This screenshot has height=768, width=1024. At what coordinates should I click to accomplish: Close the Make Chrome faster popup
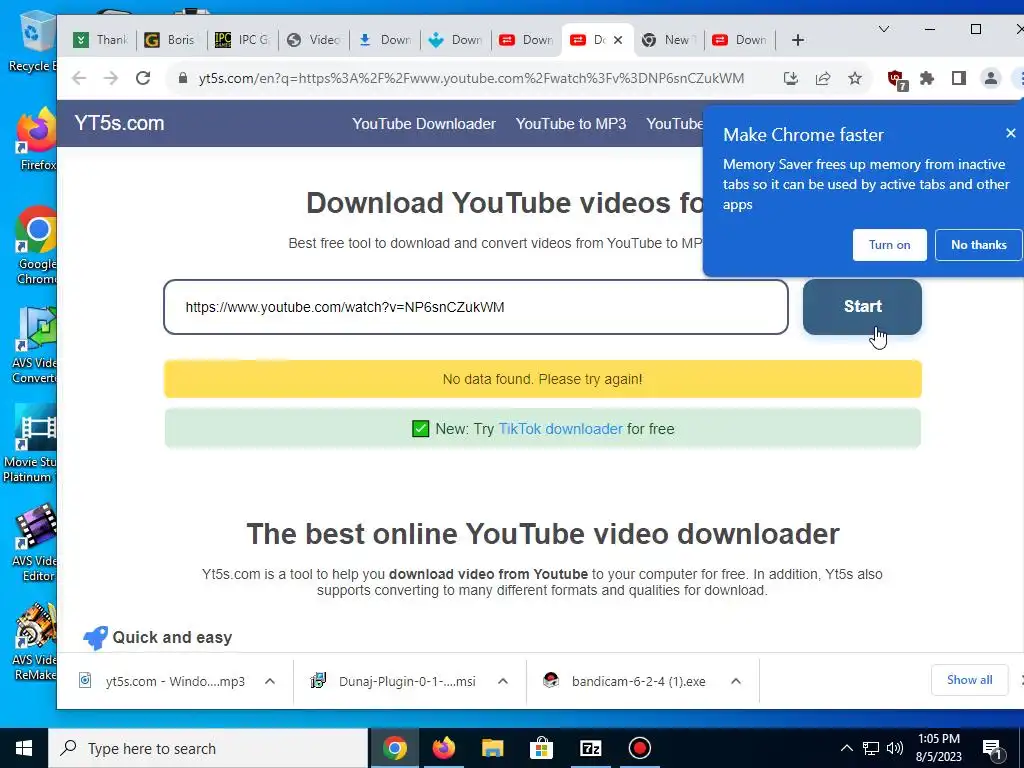coord(1011,133)
